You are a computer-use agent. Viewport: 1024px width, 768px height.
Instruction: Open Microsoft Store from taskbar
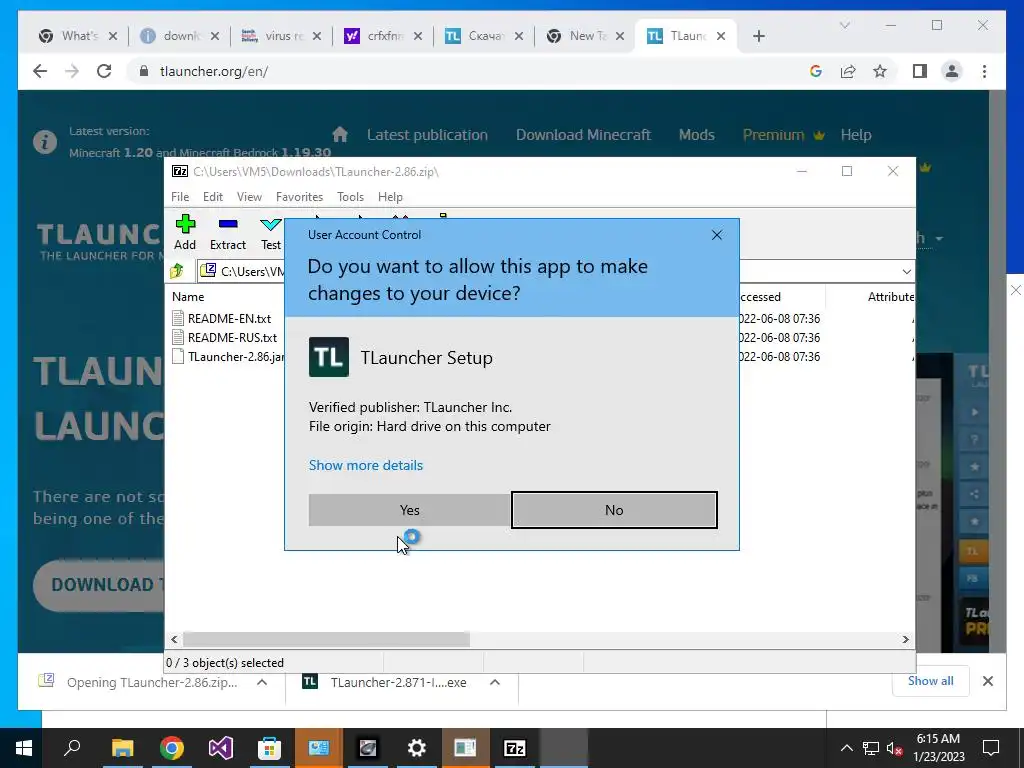coord(269,748)
